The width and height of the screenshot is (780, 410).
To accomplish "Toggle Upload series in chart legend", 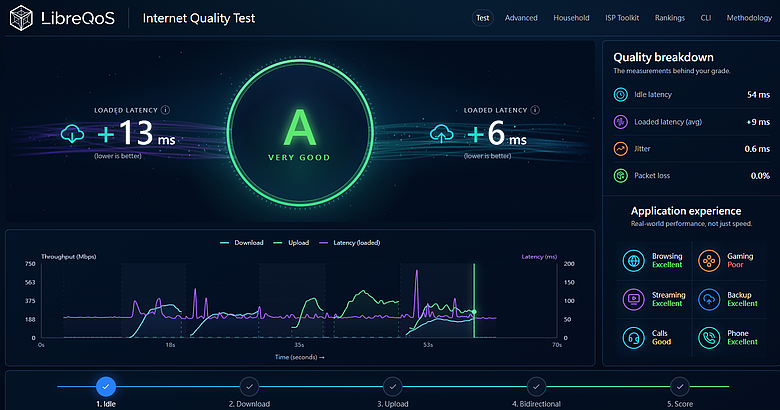I will click(292, 243).
